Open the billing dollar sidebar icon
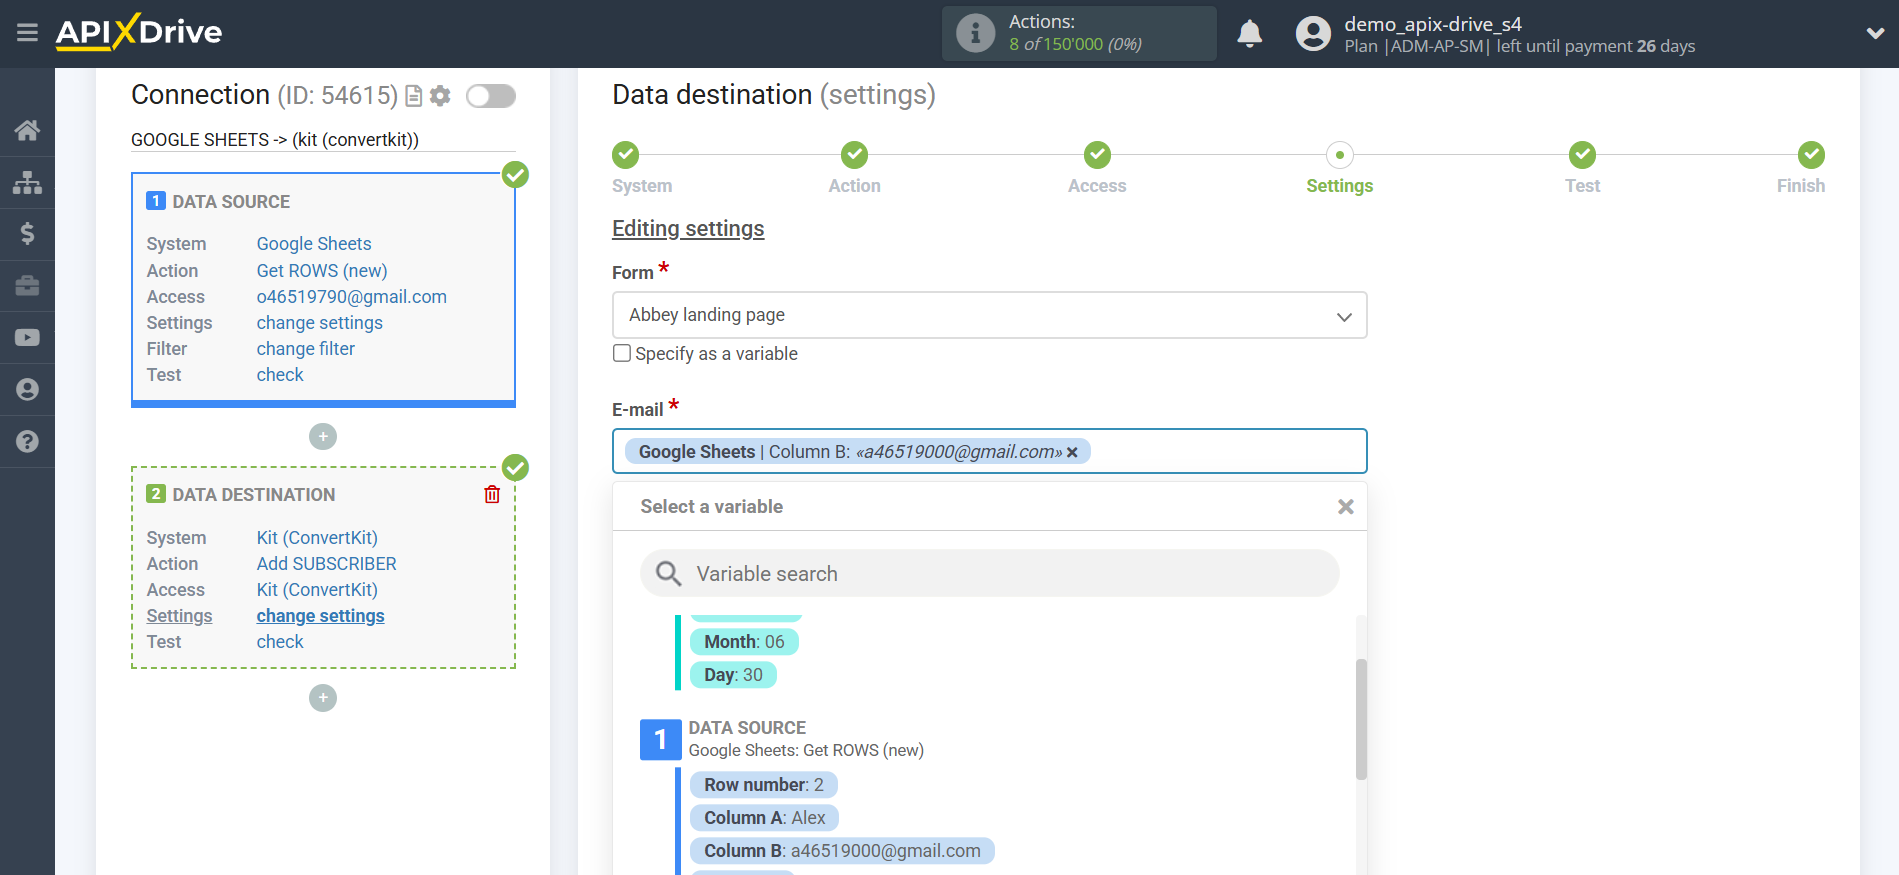 pos(27,234)
